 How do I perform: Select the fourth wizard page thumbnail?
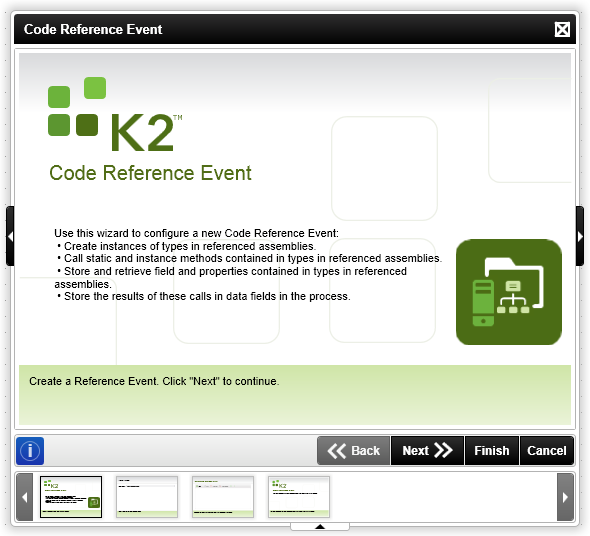click(299, 497)
